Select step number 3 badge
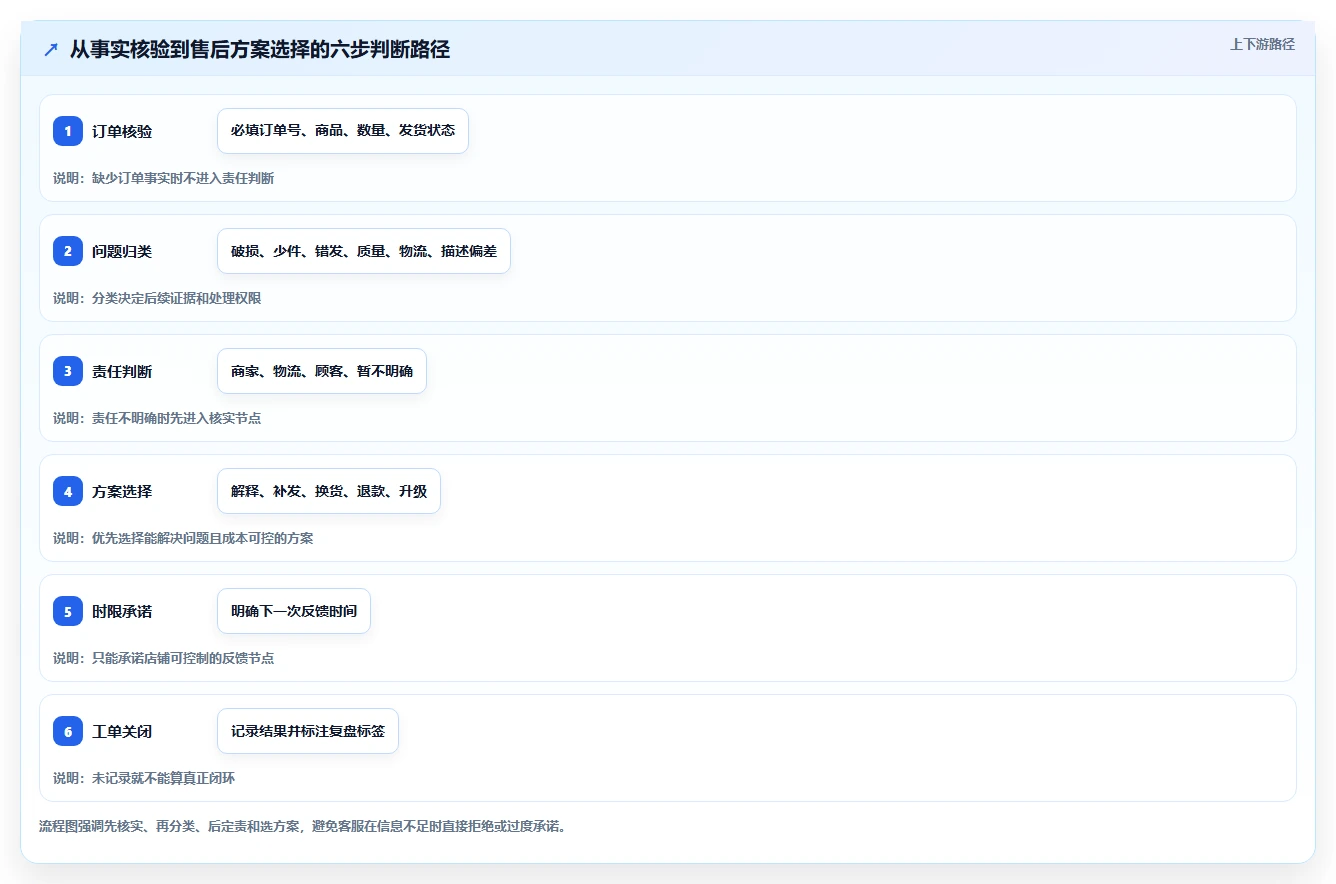 68,371
